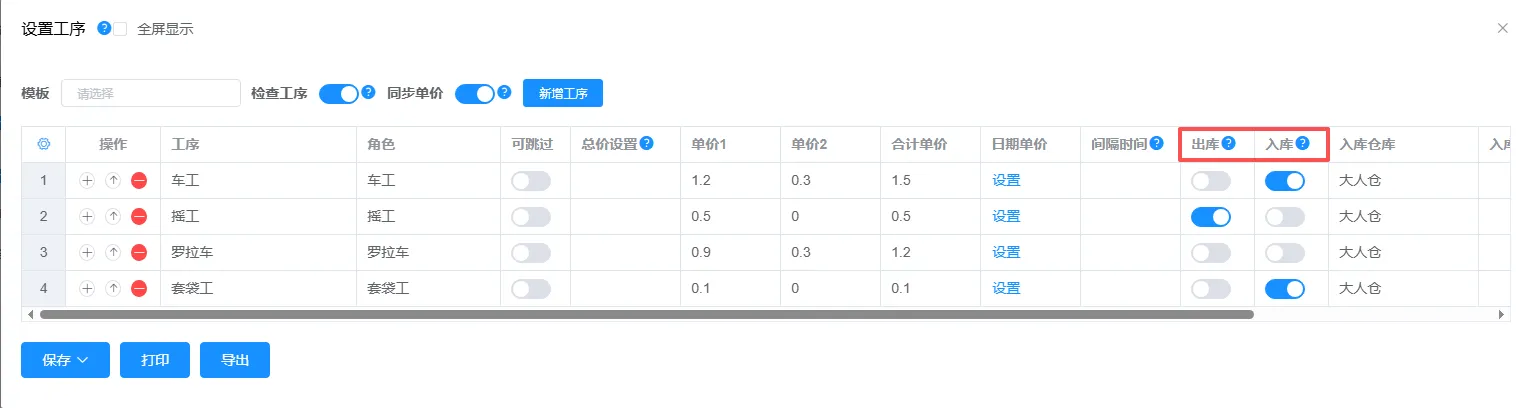Click the move-up arrow for 摇工 row

113,217
